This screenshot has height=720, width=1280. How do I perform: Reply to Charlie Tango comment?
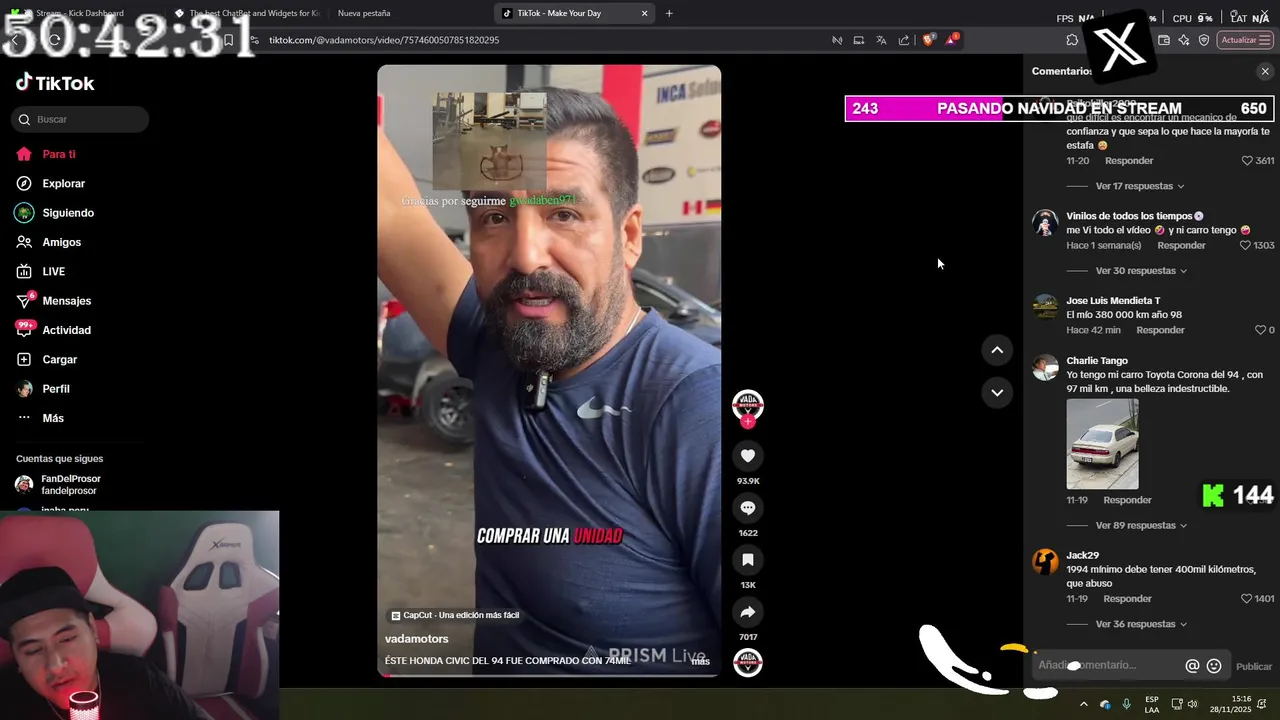click(1127, 500)
